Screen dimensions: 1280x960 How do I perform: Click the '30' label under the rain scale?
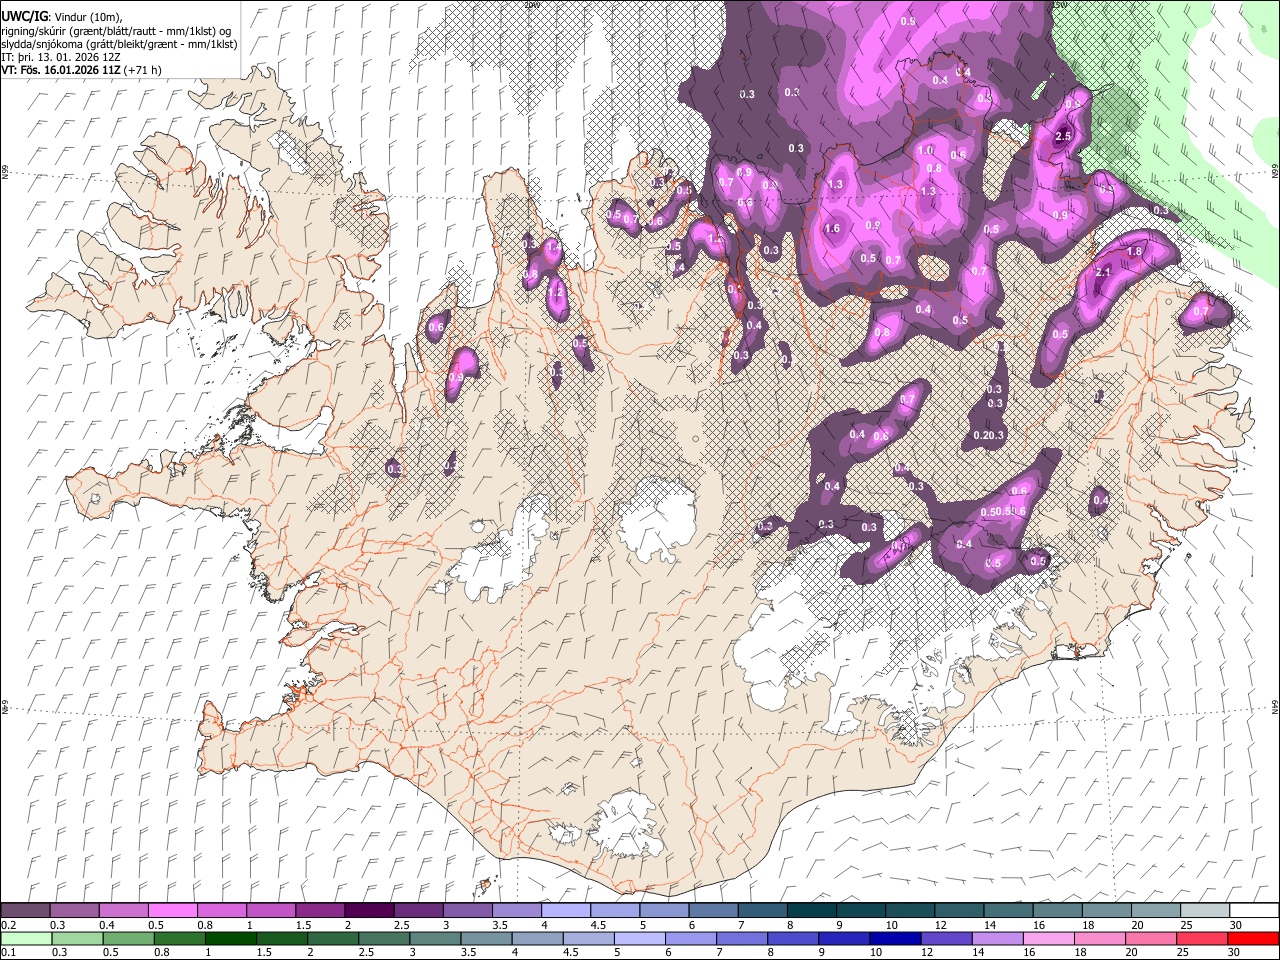1236,953
